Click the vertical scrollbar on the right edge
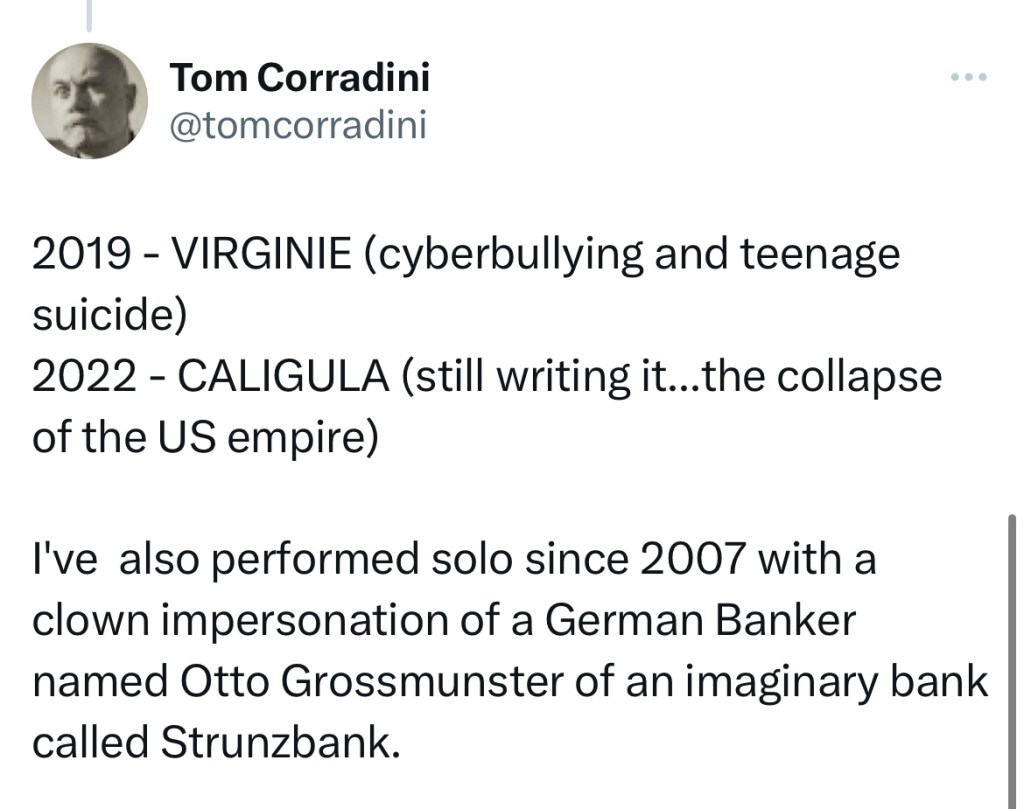Viewport: 1024px width, 809px height. pos(1012,660)
